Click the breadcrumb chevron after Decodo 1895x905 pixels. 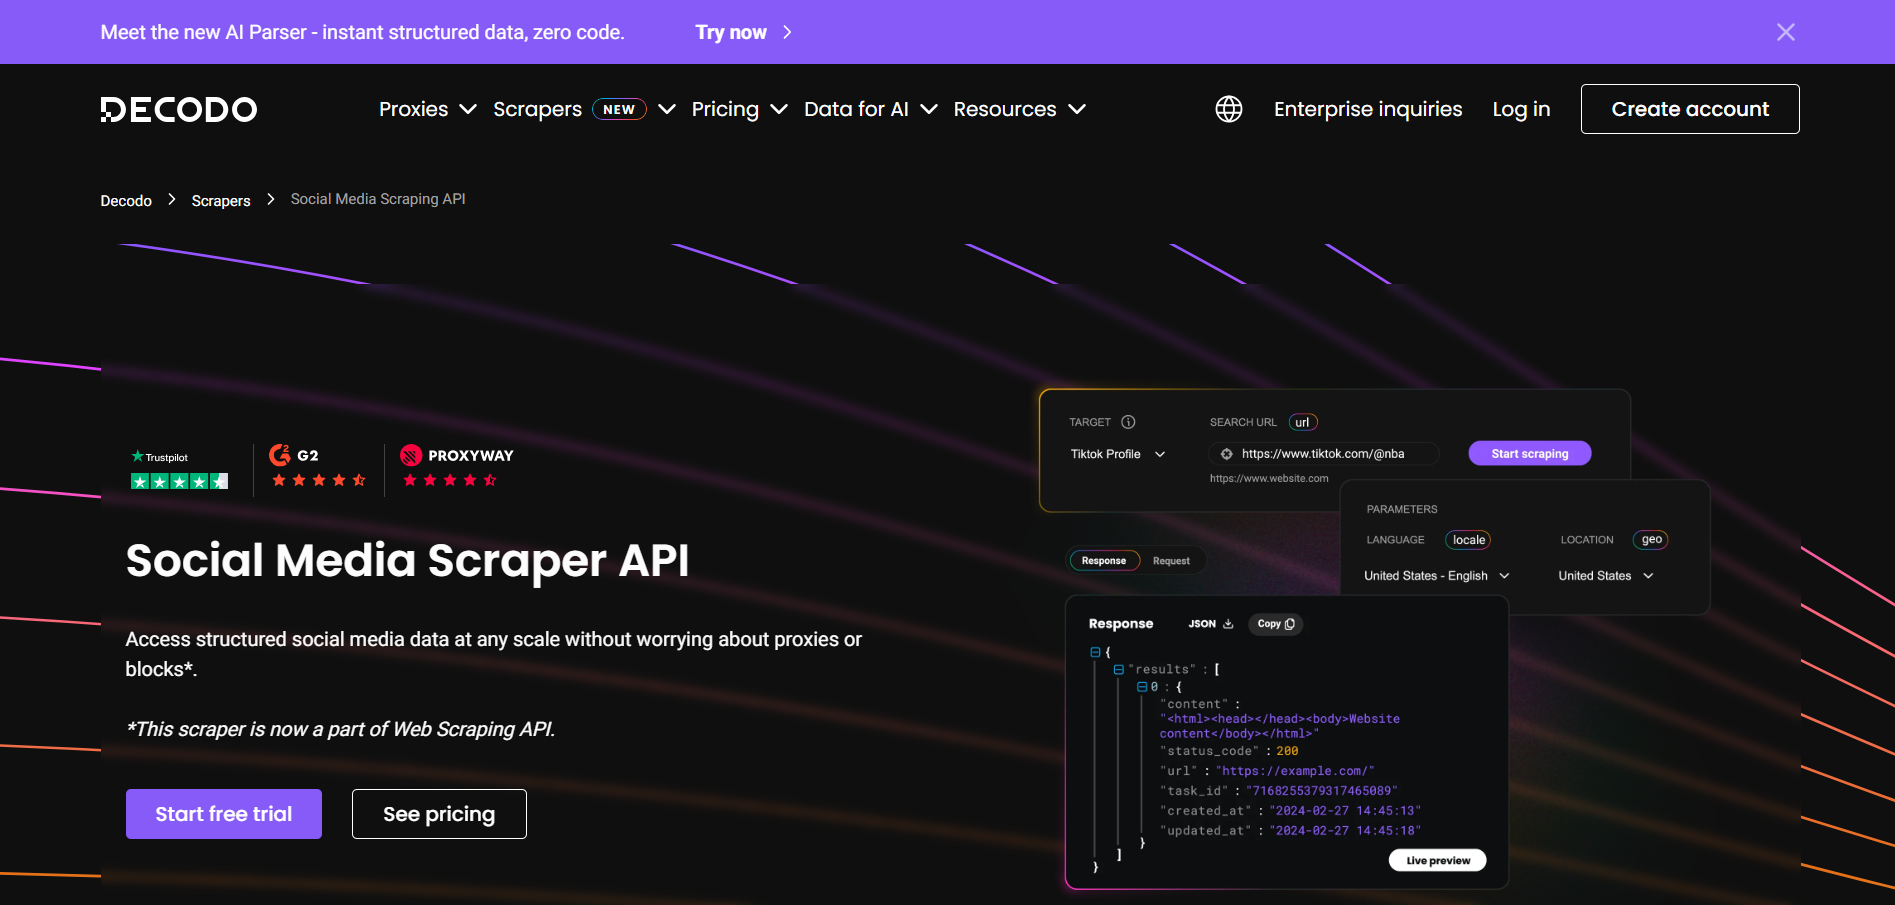tap(171, 200)
